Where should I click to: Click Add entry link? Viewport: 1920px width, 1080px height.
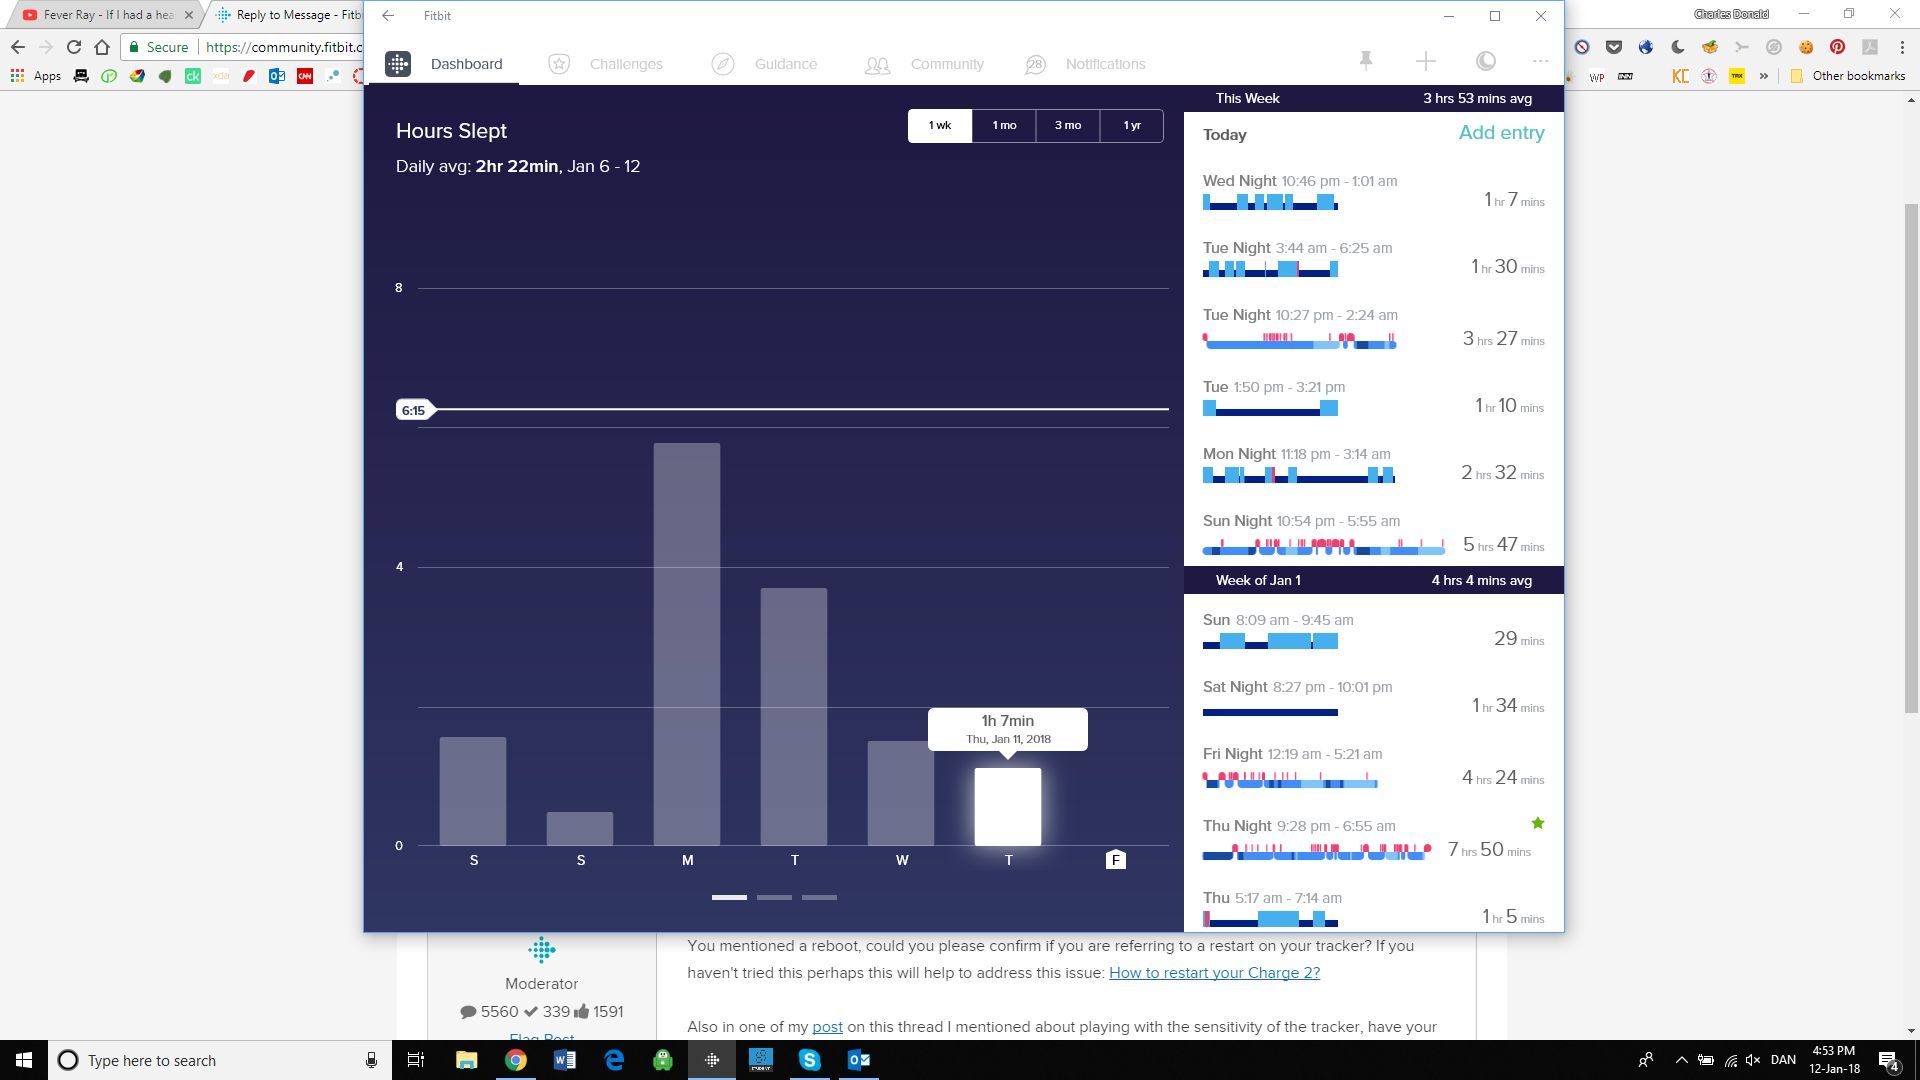click(1501, 133)
